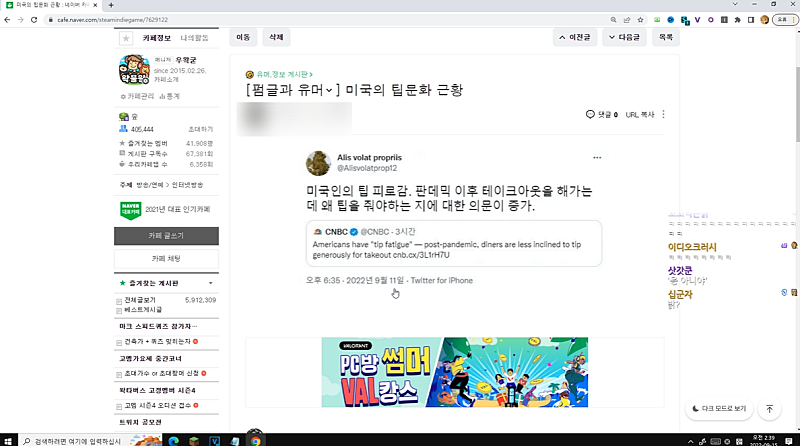
Task: Open 초대가수 or 초대할머 신청 board
Action: pos(161,374)
